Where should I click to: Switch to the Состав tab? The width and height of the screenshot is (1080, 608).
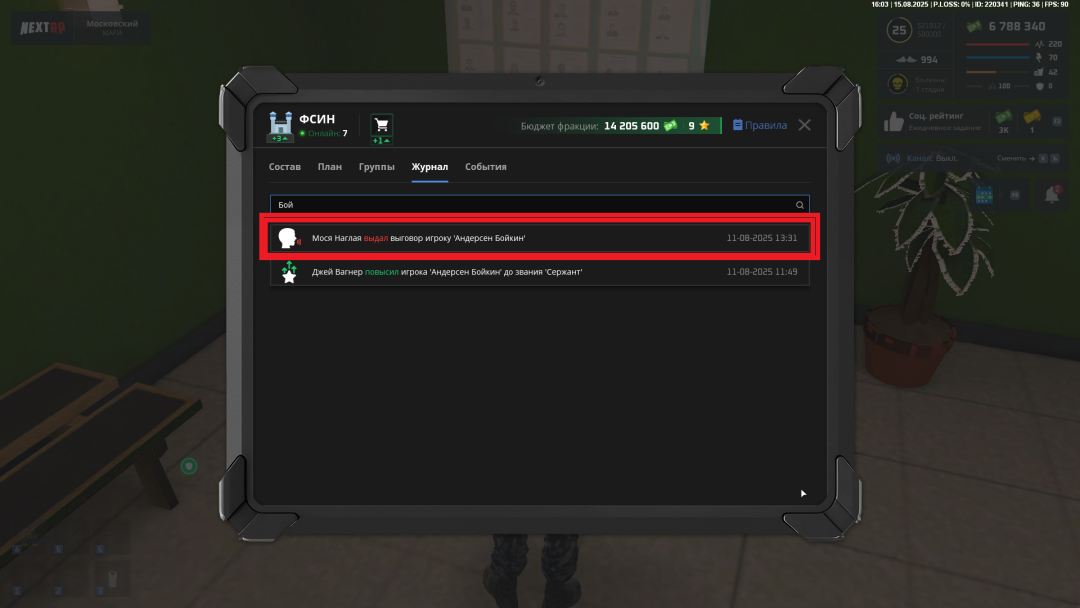click(x=284, y=167)
